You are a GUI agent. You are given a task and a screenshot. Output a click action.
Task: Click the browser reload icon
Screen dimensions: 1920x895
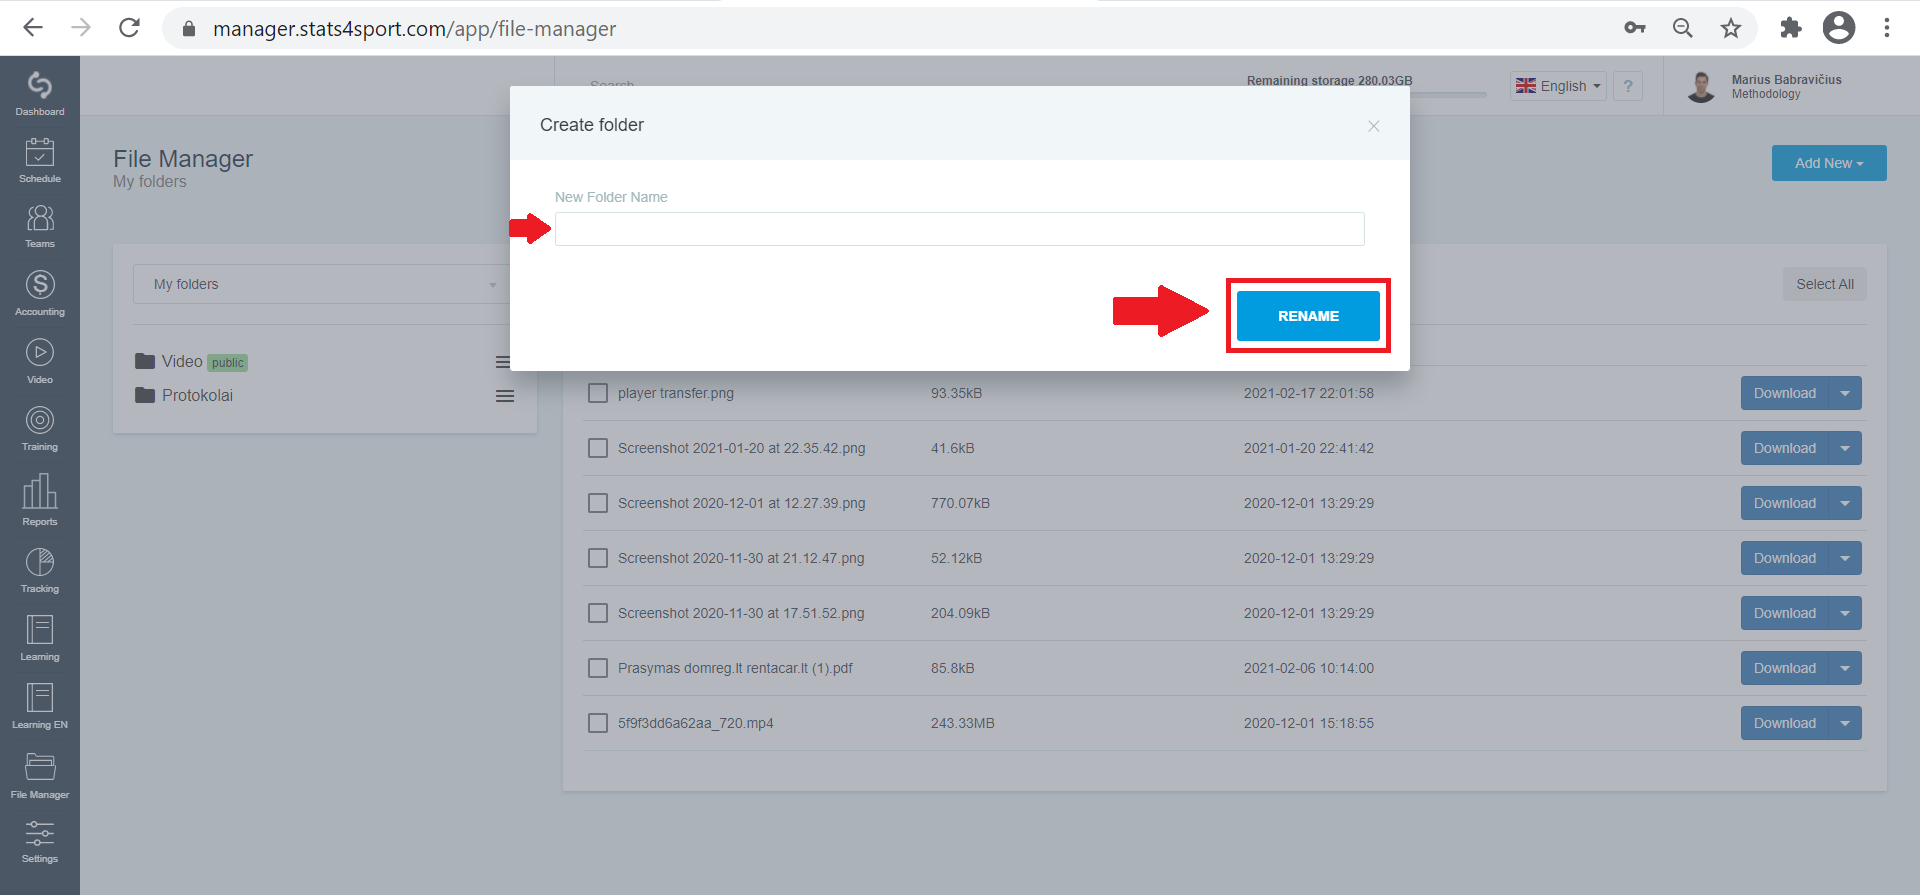(x=129, y=28)
